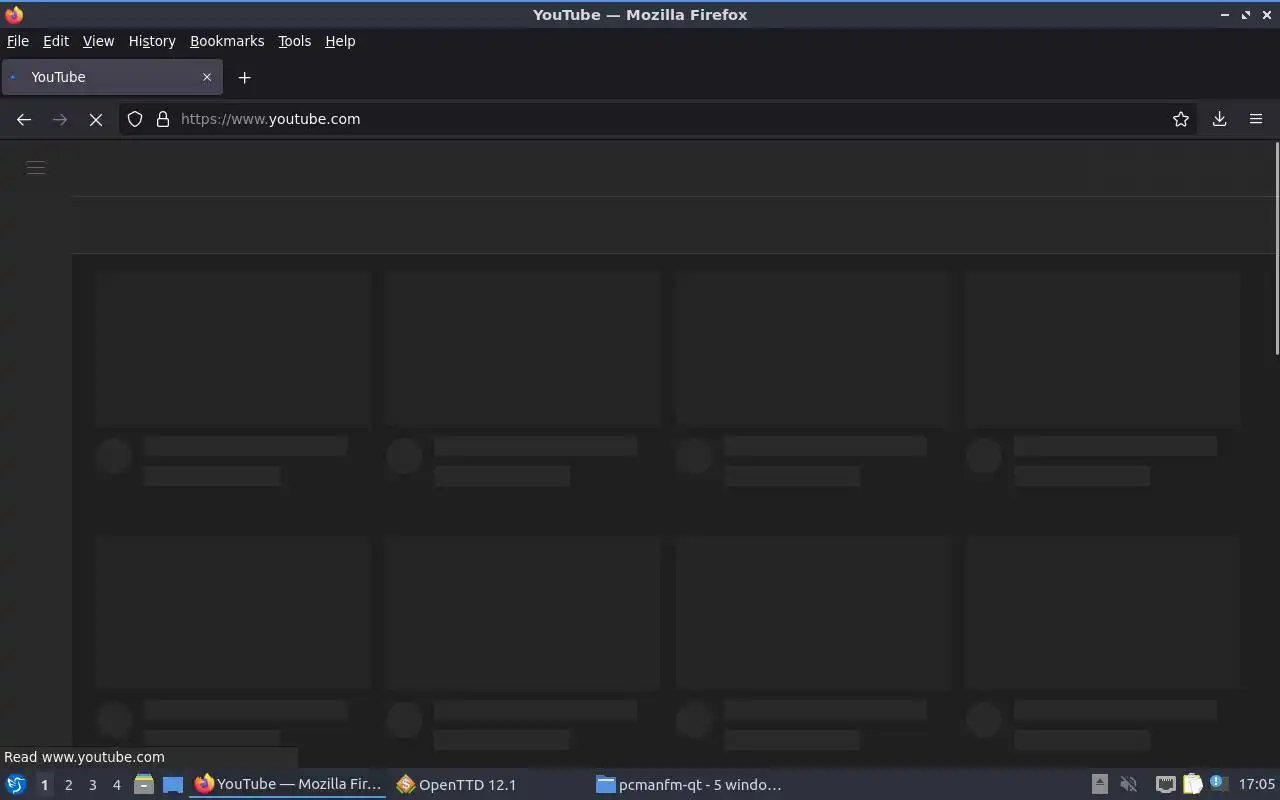Open YouTube guide hamburger menu
The image size is (1280, 800).
click(x=36, y=168)
